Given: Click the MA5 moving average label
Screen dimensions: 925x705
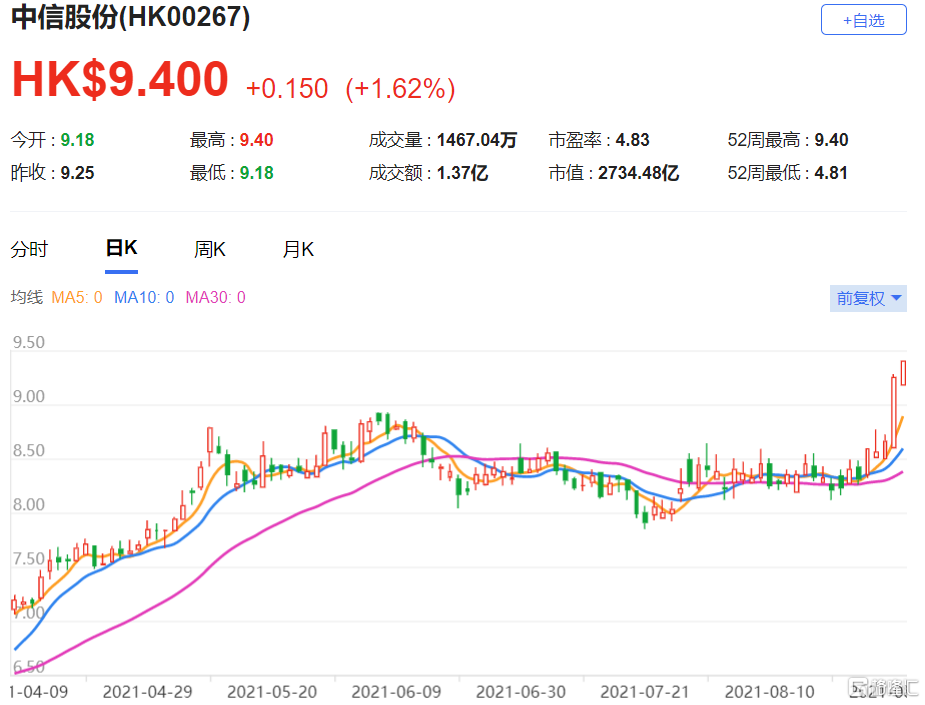Looking at the screenshot, I should click(77, 297).
